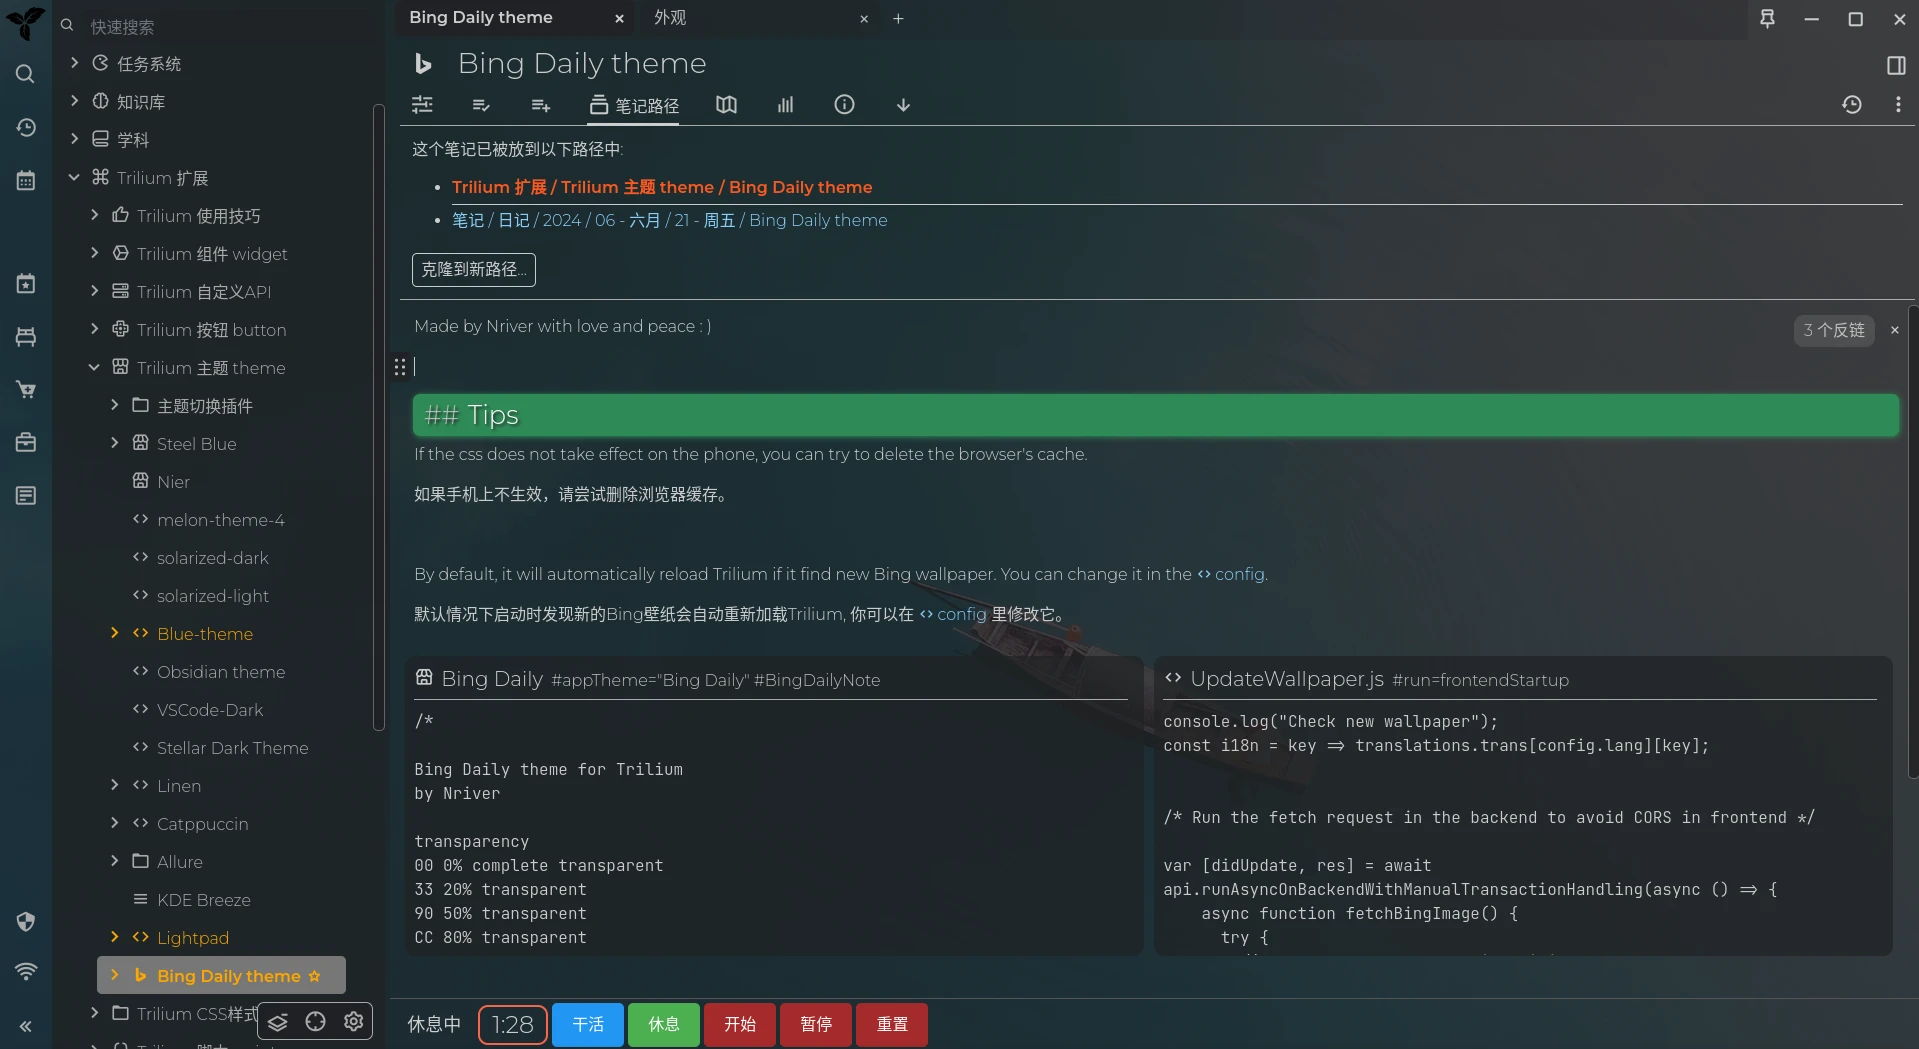Toggle right pane visibility icon
The image size is (1919, 1049).
[1896, 65]
